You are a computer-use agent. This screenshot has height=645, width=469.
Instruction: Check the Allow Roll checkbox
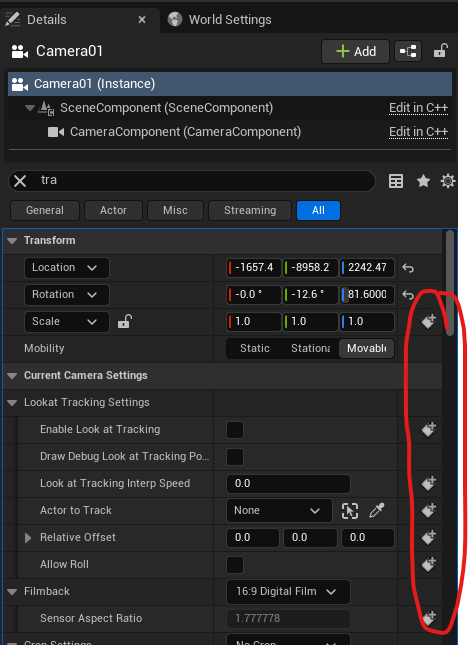point(235,565)
